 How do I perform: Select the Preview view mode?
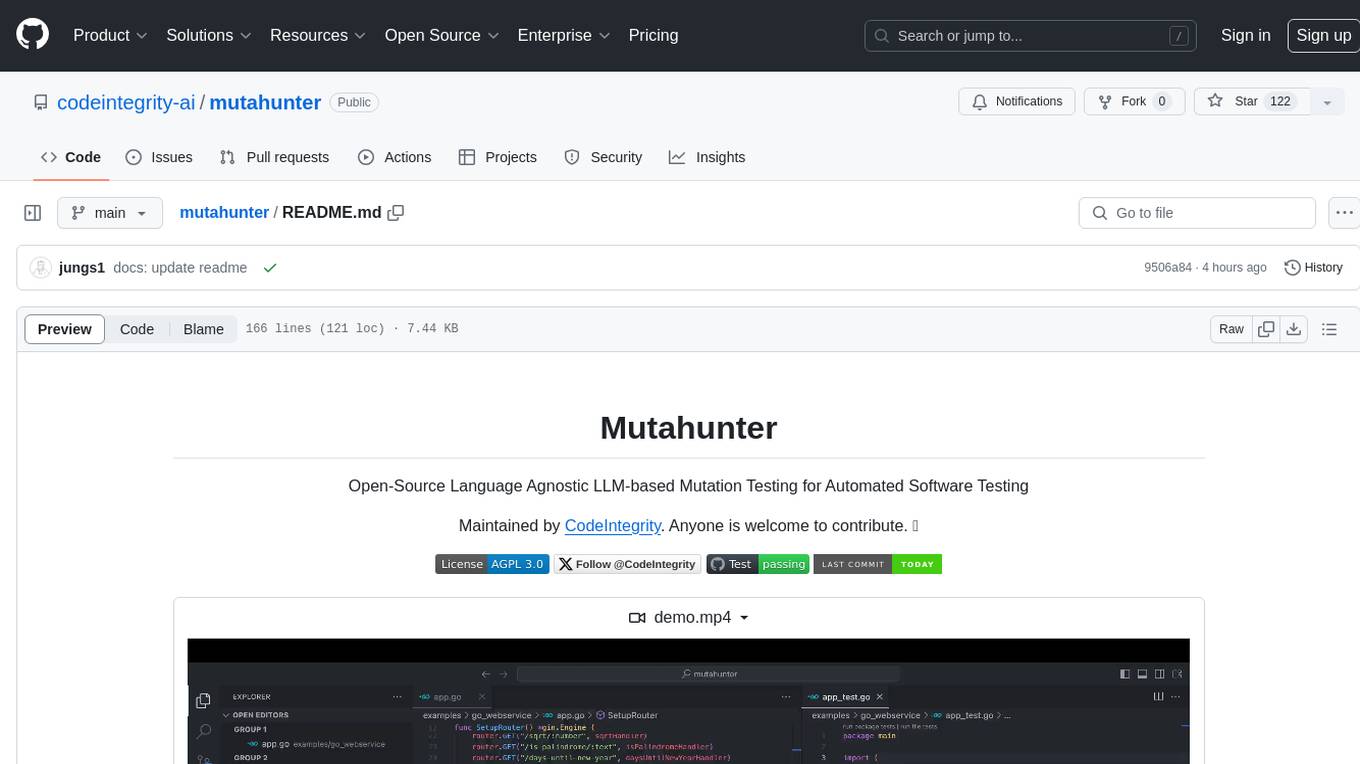(x=65, y=329)
